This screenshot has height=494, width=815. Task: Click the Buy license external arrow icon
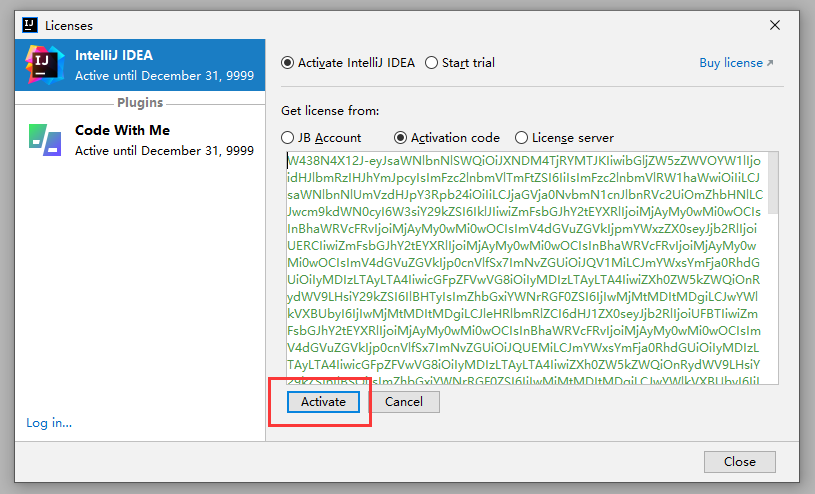(770, 63)
